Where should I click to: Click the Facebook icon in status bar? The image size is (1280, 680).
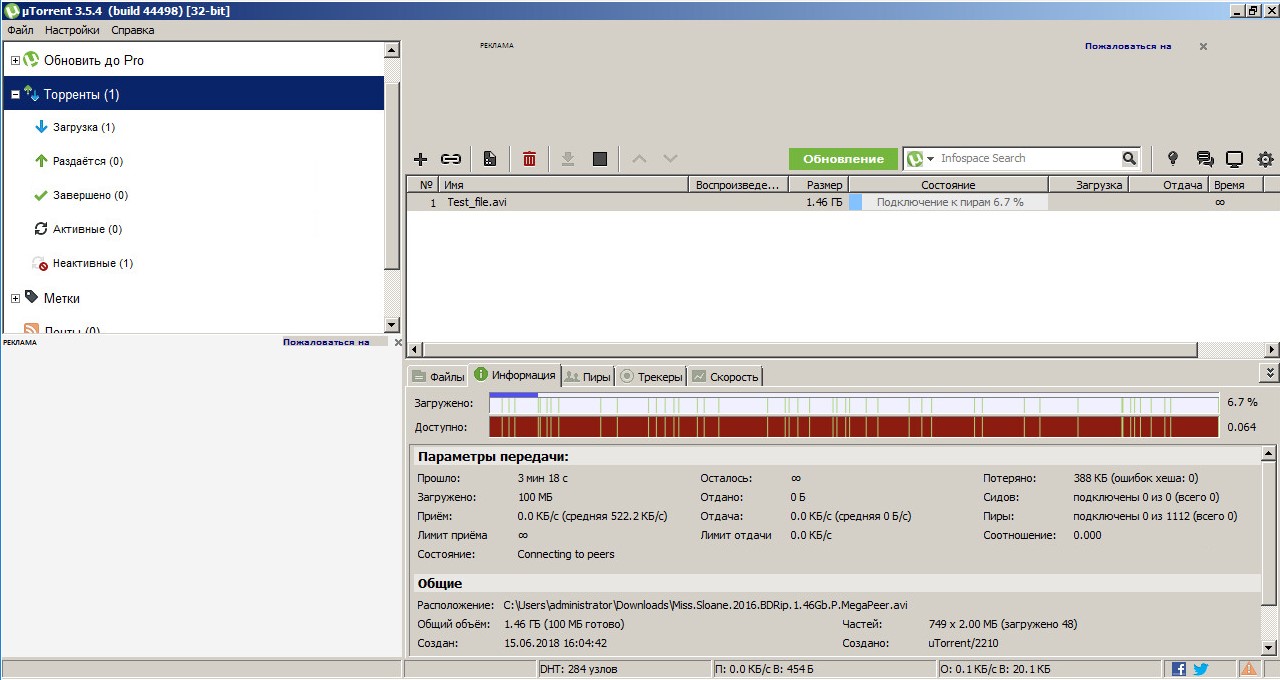[x=1179, y=669]
